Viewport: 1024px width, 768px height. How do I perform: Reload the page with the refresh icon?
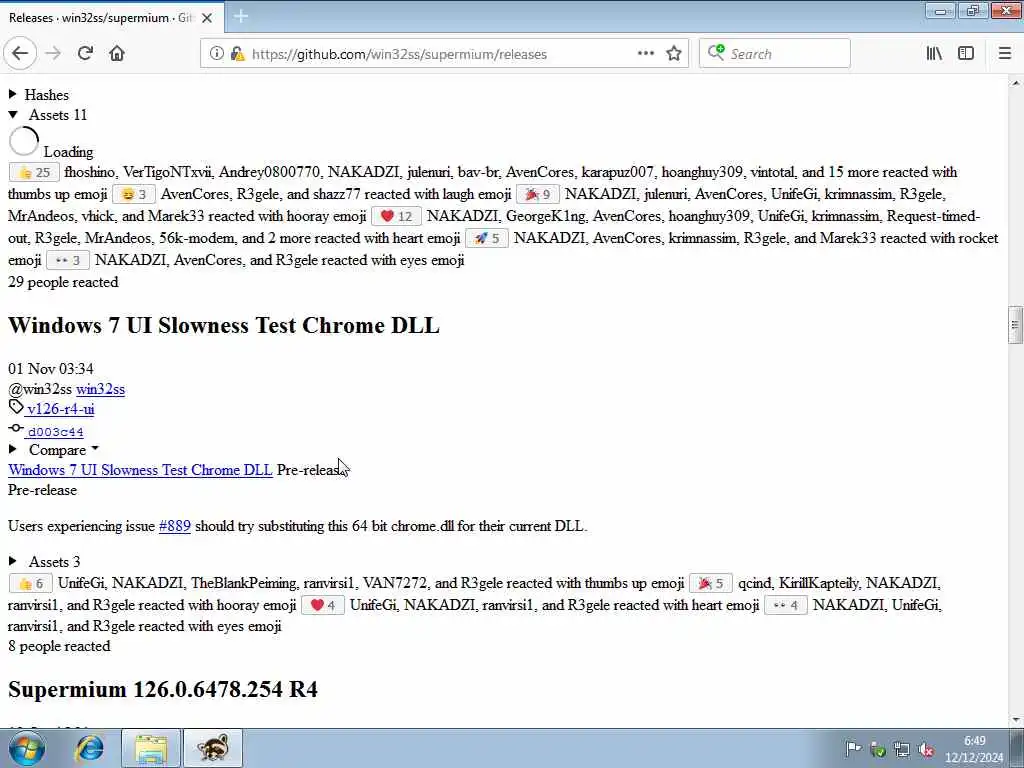85,54
